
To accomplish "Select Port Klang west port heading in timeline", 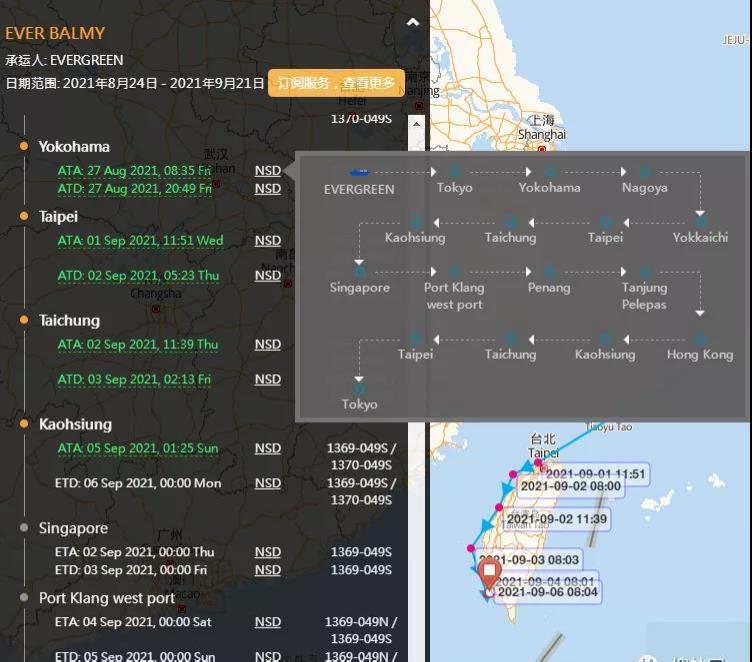I will pyautogui.click(x=106, y=598).
